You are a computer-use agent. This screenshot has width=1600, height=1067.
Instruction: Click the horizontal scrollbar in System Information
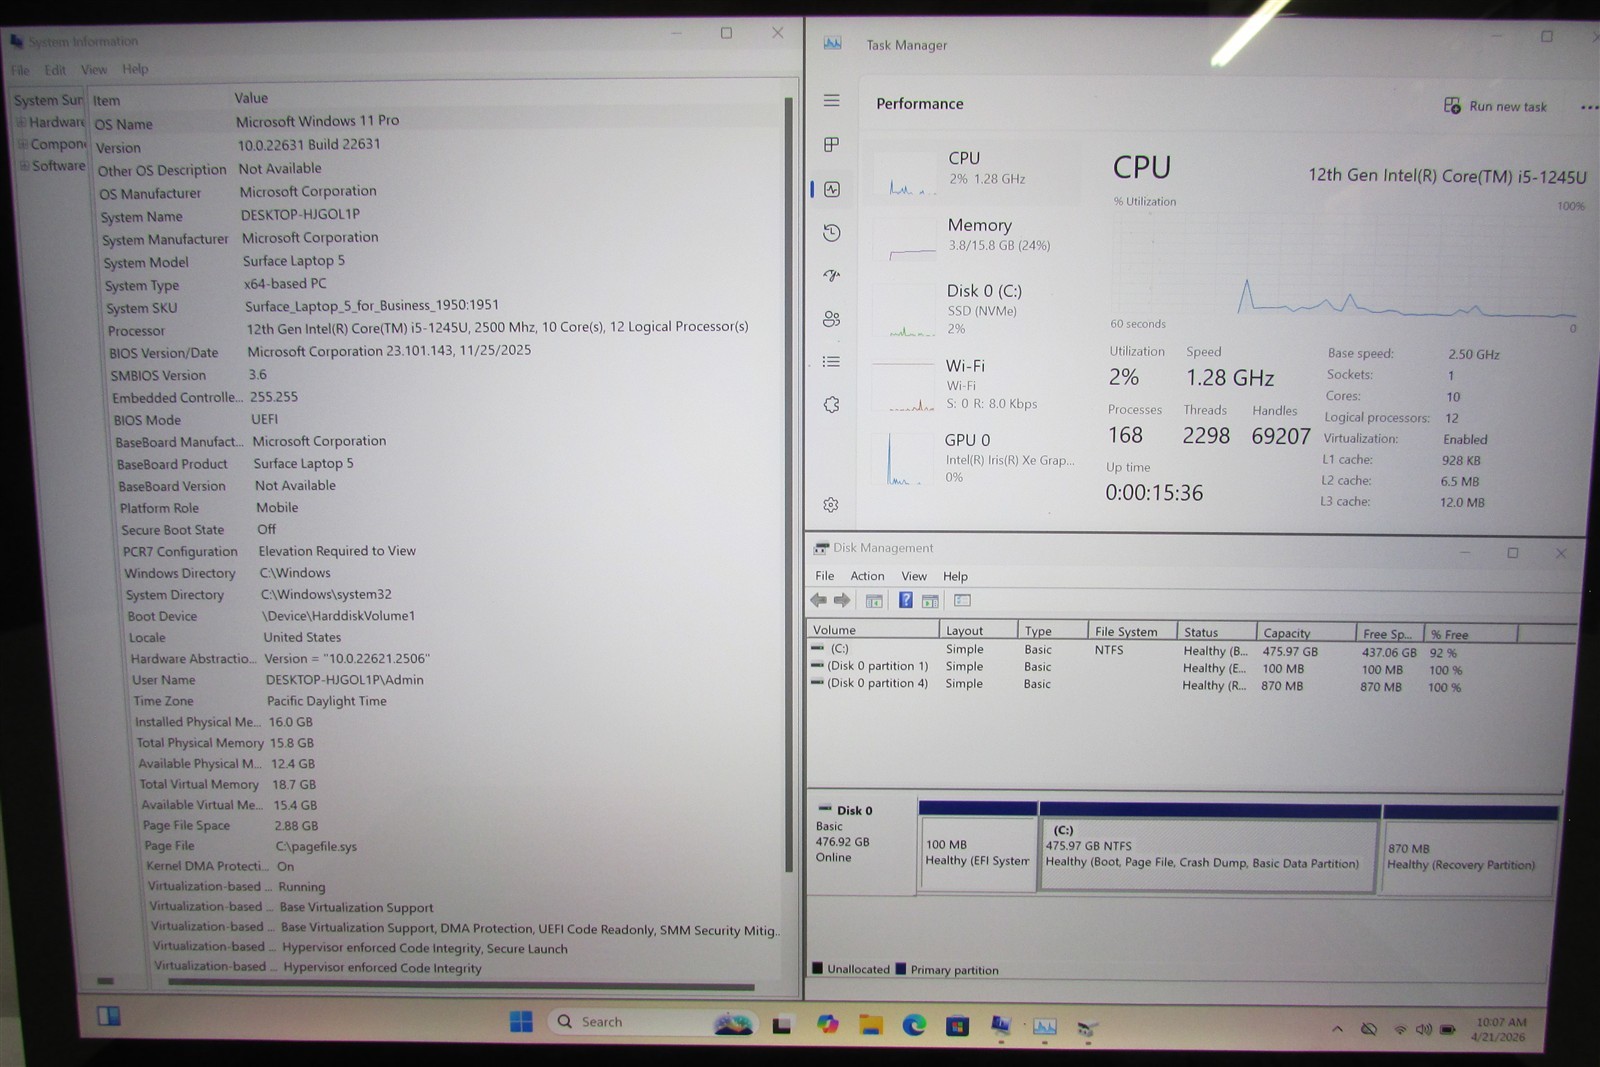click(461, 985)
